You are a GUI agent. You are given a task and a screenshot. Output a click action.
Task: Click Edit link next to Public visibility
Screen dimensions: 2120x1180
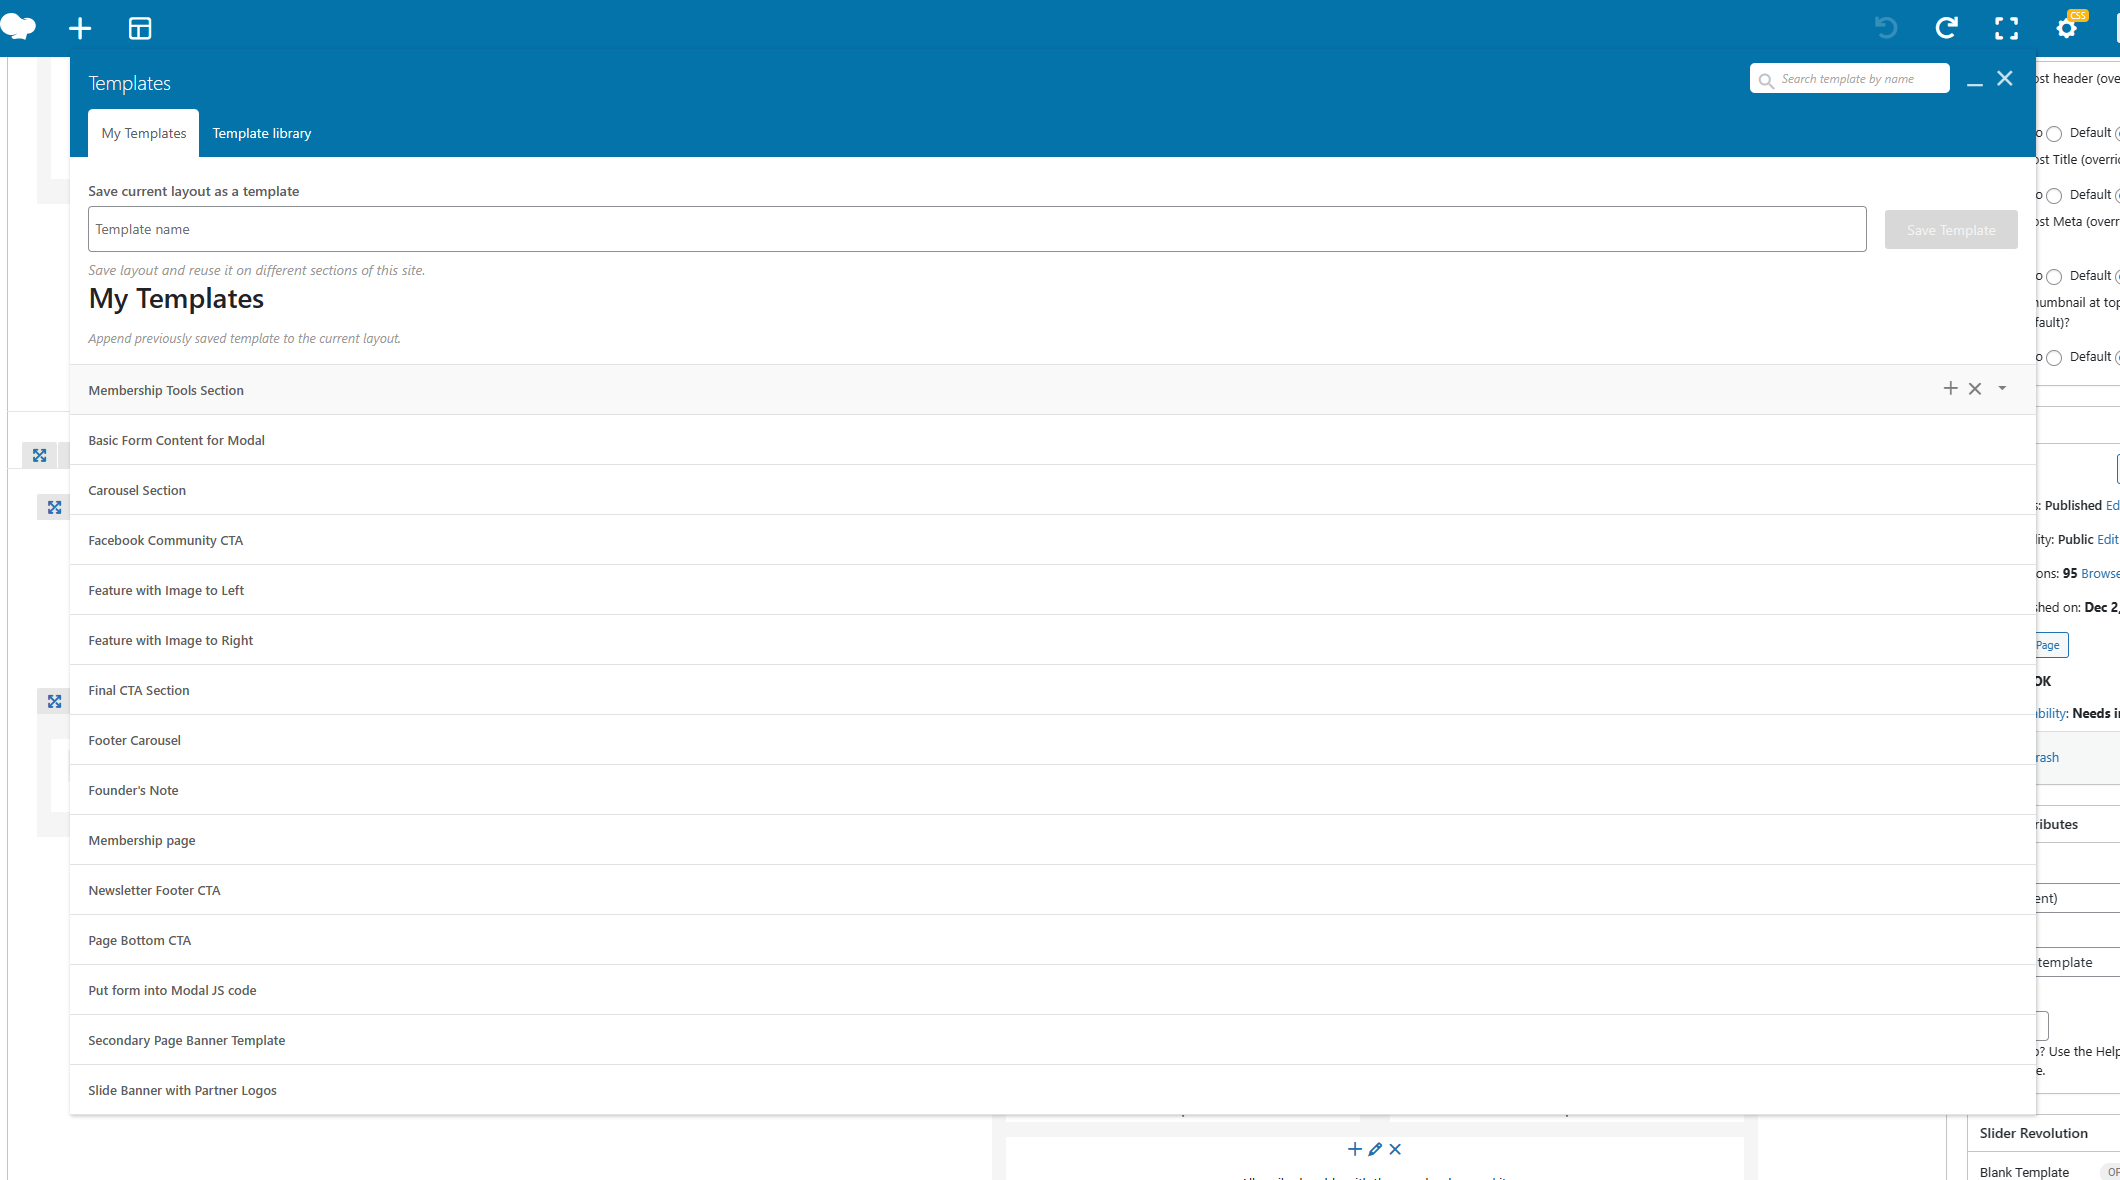(x=2107, y=539)
